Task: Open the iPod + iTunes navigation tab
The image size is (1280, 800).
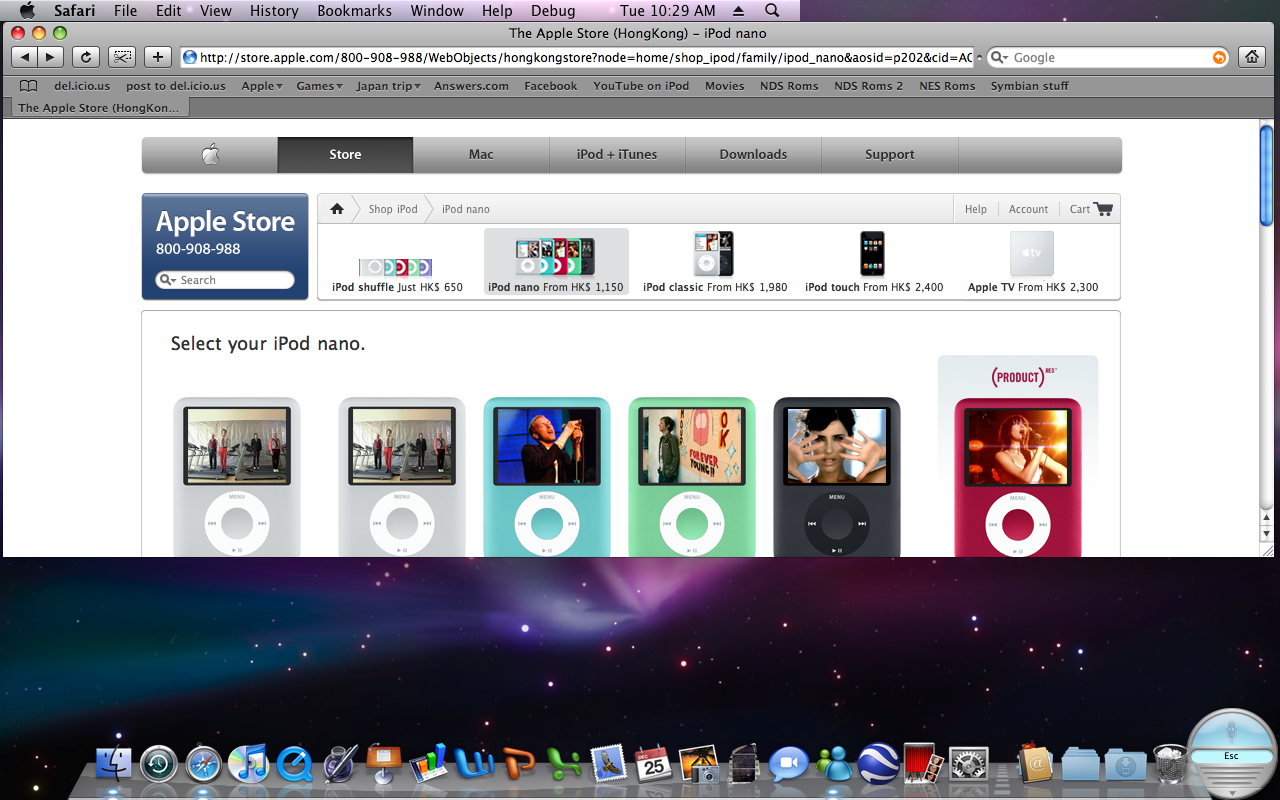Action: [x=617, y=155]
